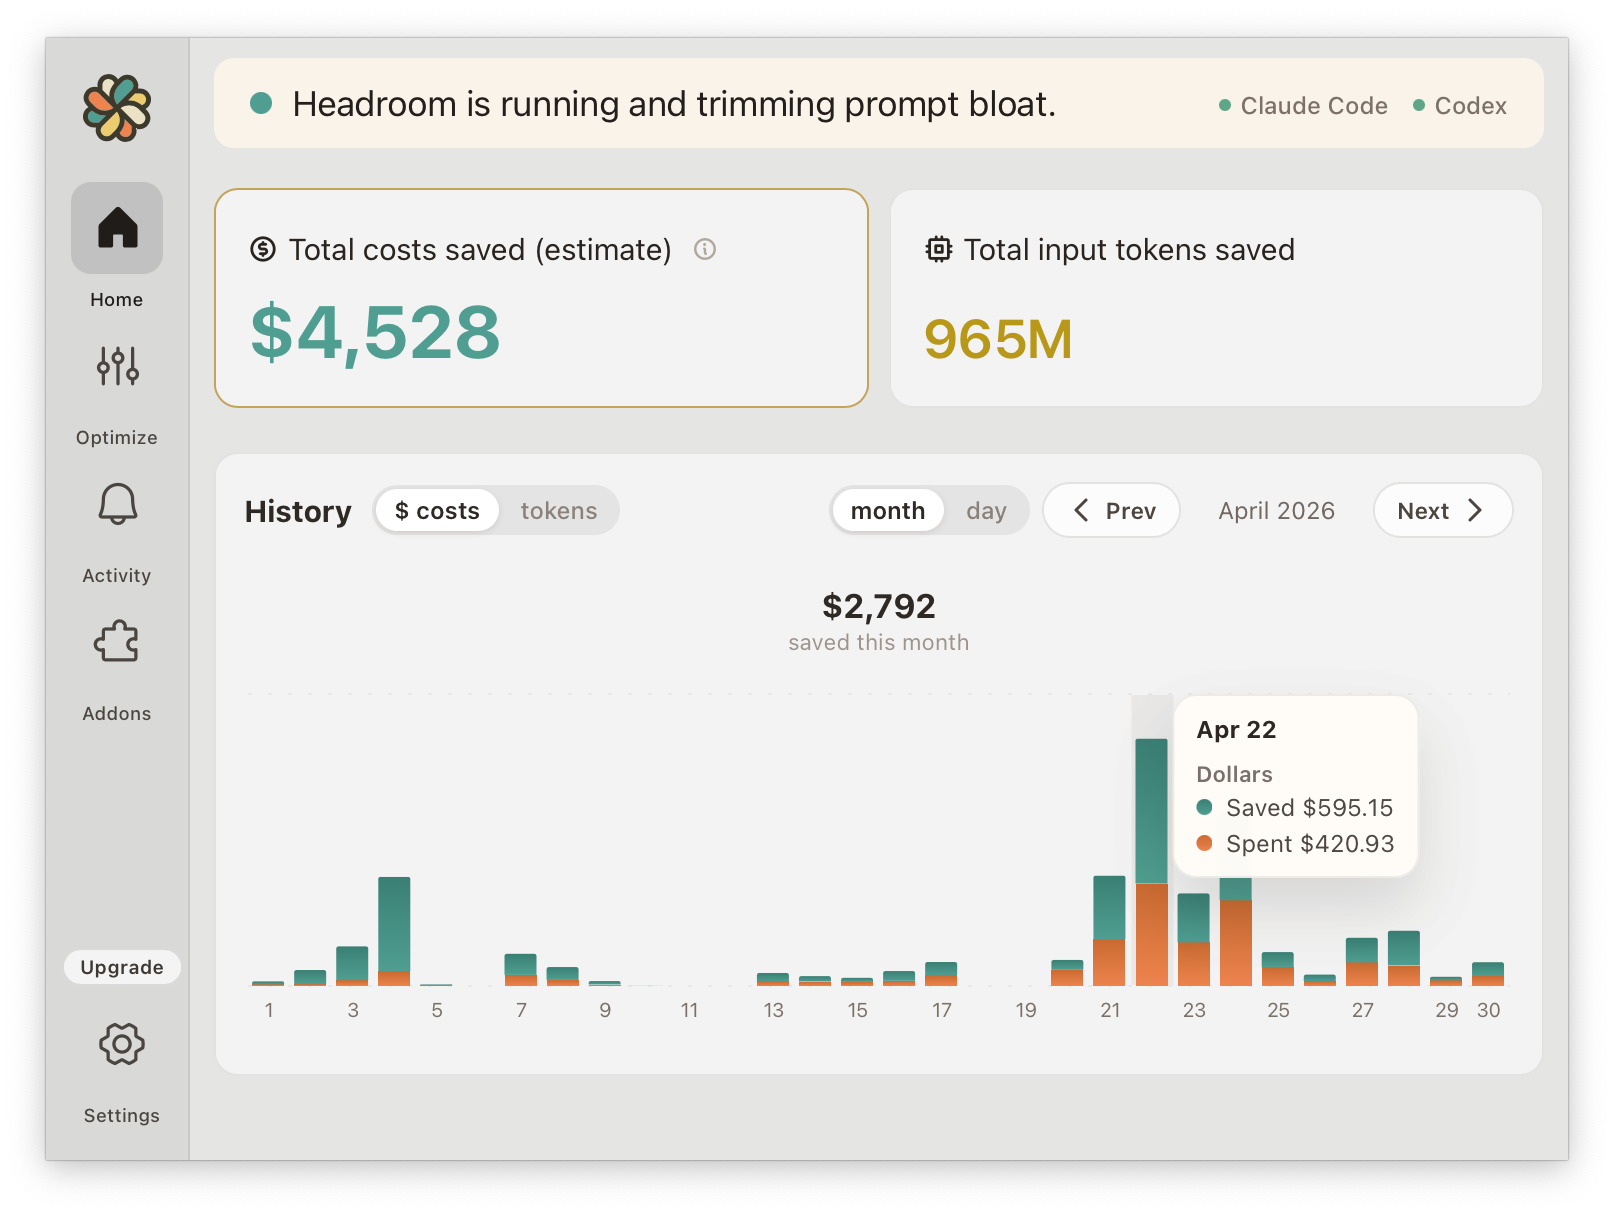Click axis label 13 under chart

point(773,1010)
